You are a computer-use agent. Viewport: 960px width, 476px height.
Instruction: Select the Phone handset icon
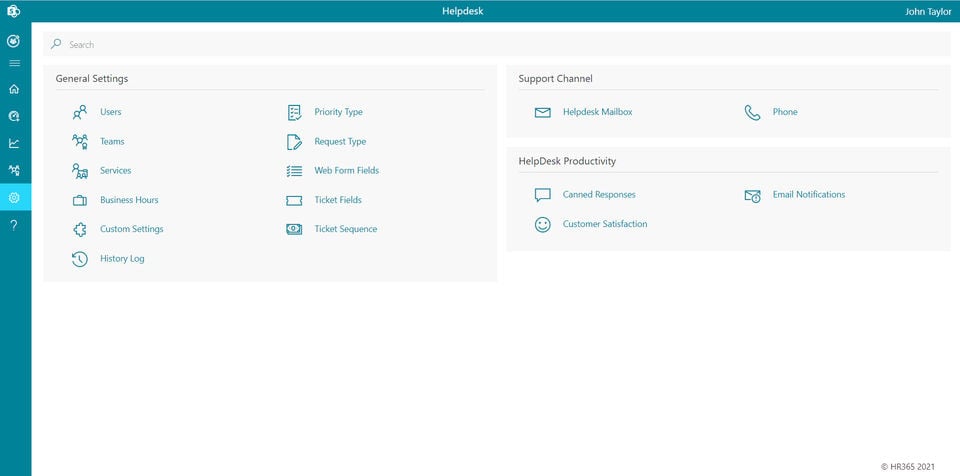752,112
